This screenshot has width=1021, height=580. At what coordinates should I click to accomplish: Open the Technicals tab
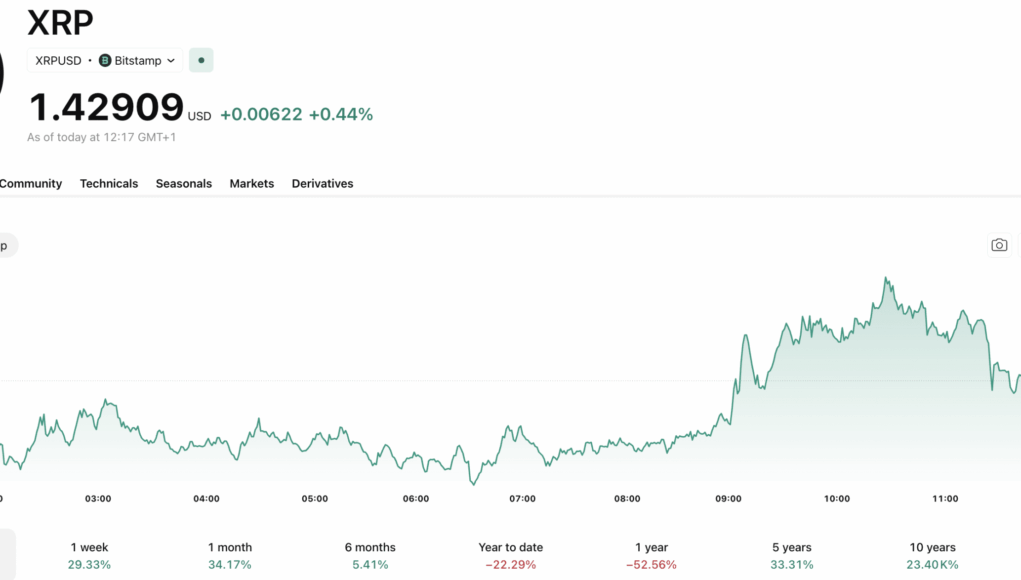[109, 184]
